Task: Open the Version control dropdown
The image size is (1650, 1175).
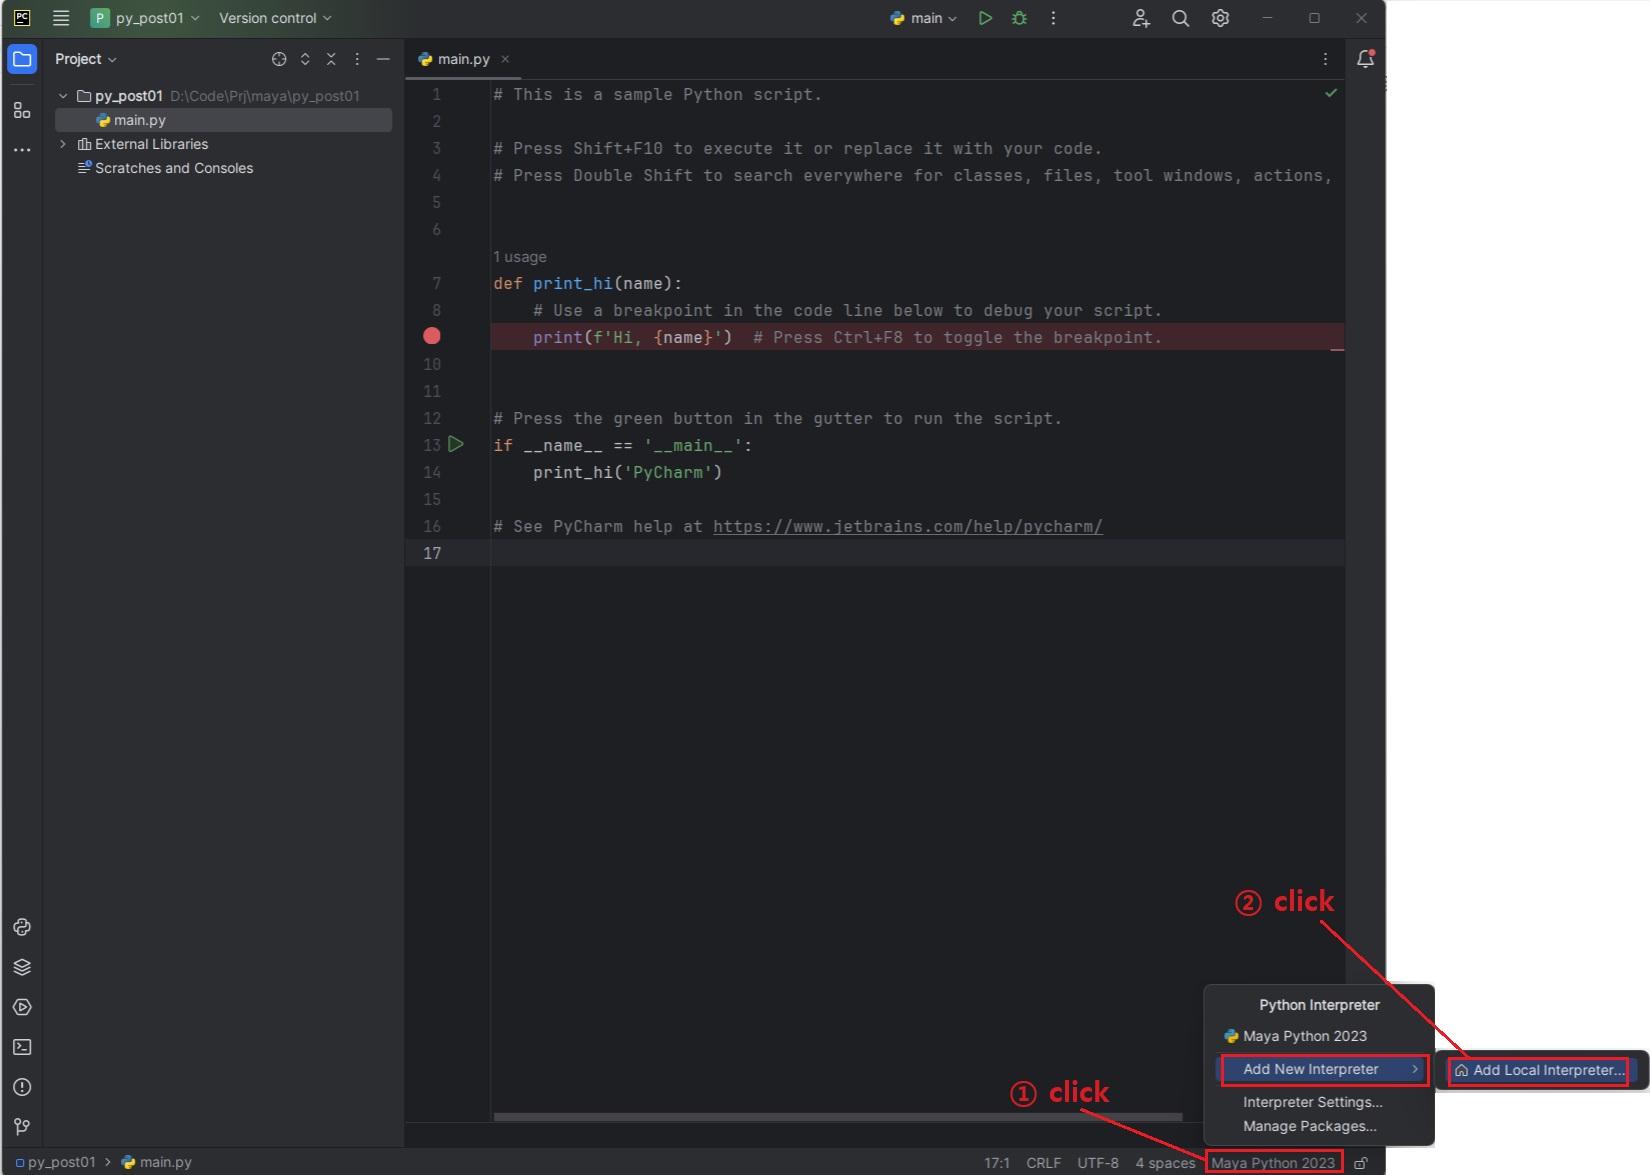Action: [275, 18]
